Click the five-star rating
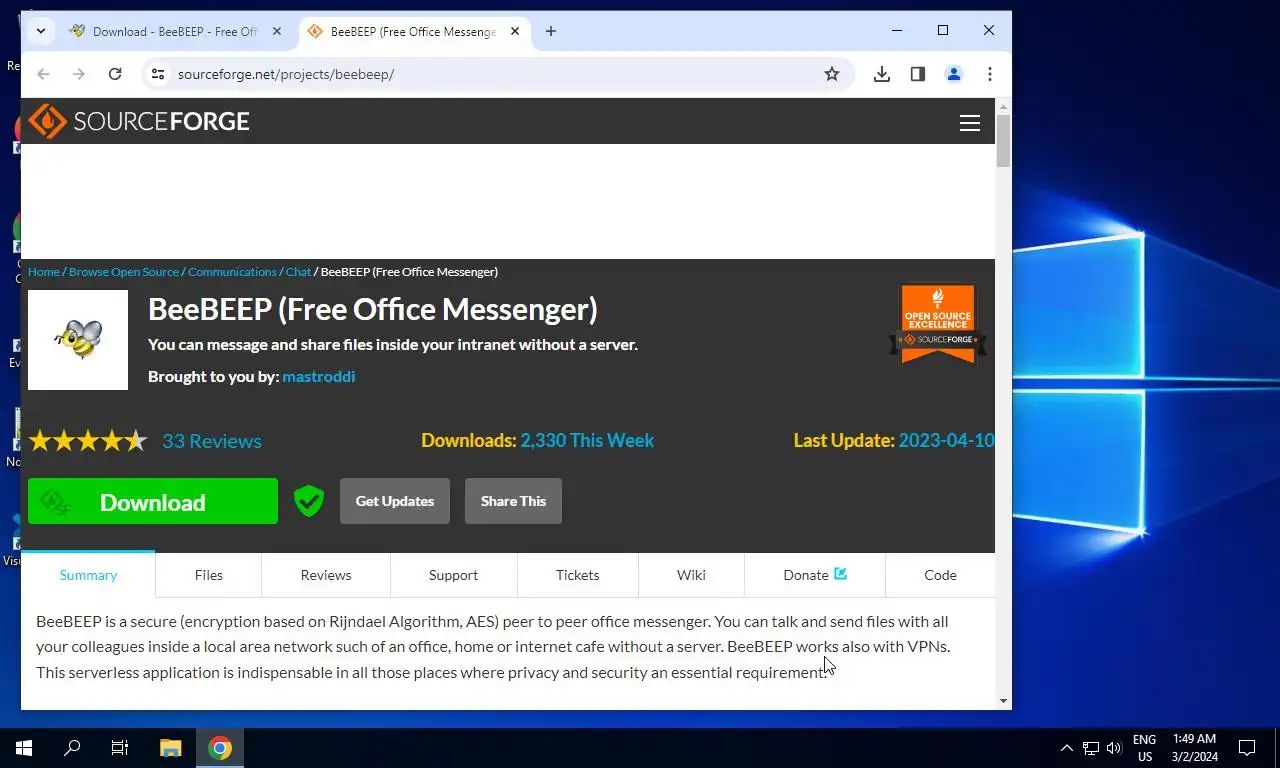Image resolution: width=1280 pixels, height=768 pixels. tap(88, 441)
